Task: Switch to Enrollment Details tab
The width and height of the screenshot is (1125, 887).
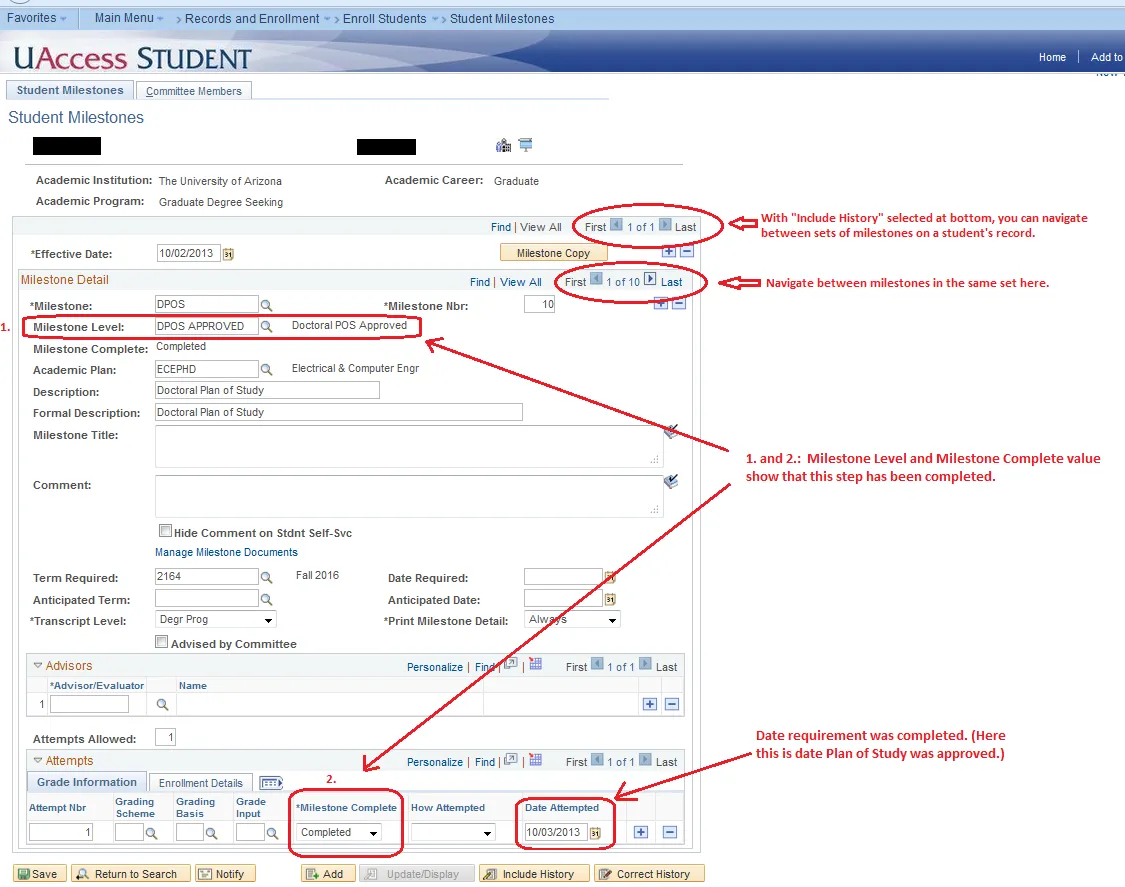Action: 201,783
